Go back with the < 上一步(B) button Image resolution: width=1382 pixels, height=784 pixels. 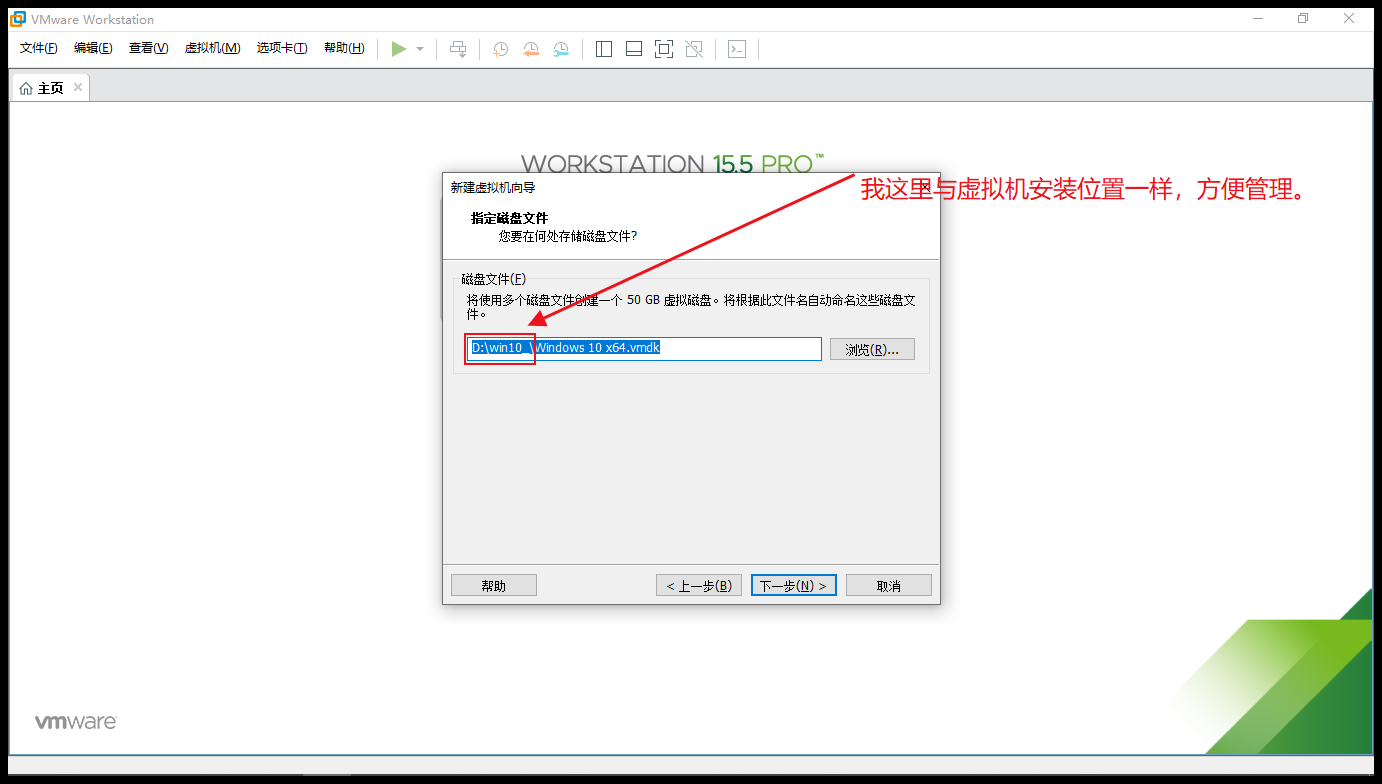699,585
